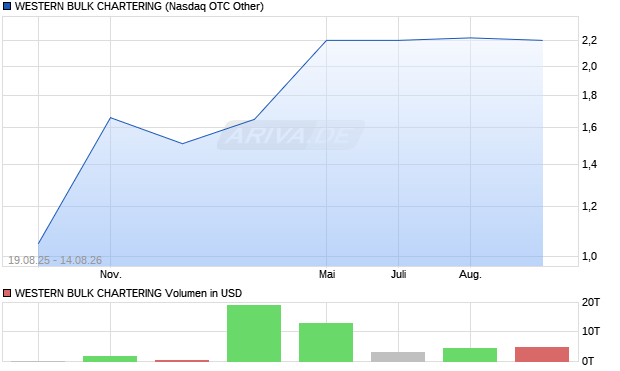Click the Aug. axis label
Viewport: 620px width, 371px height.
pos(470,274)
